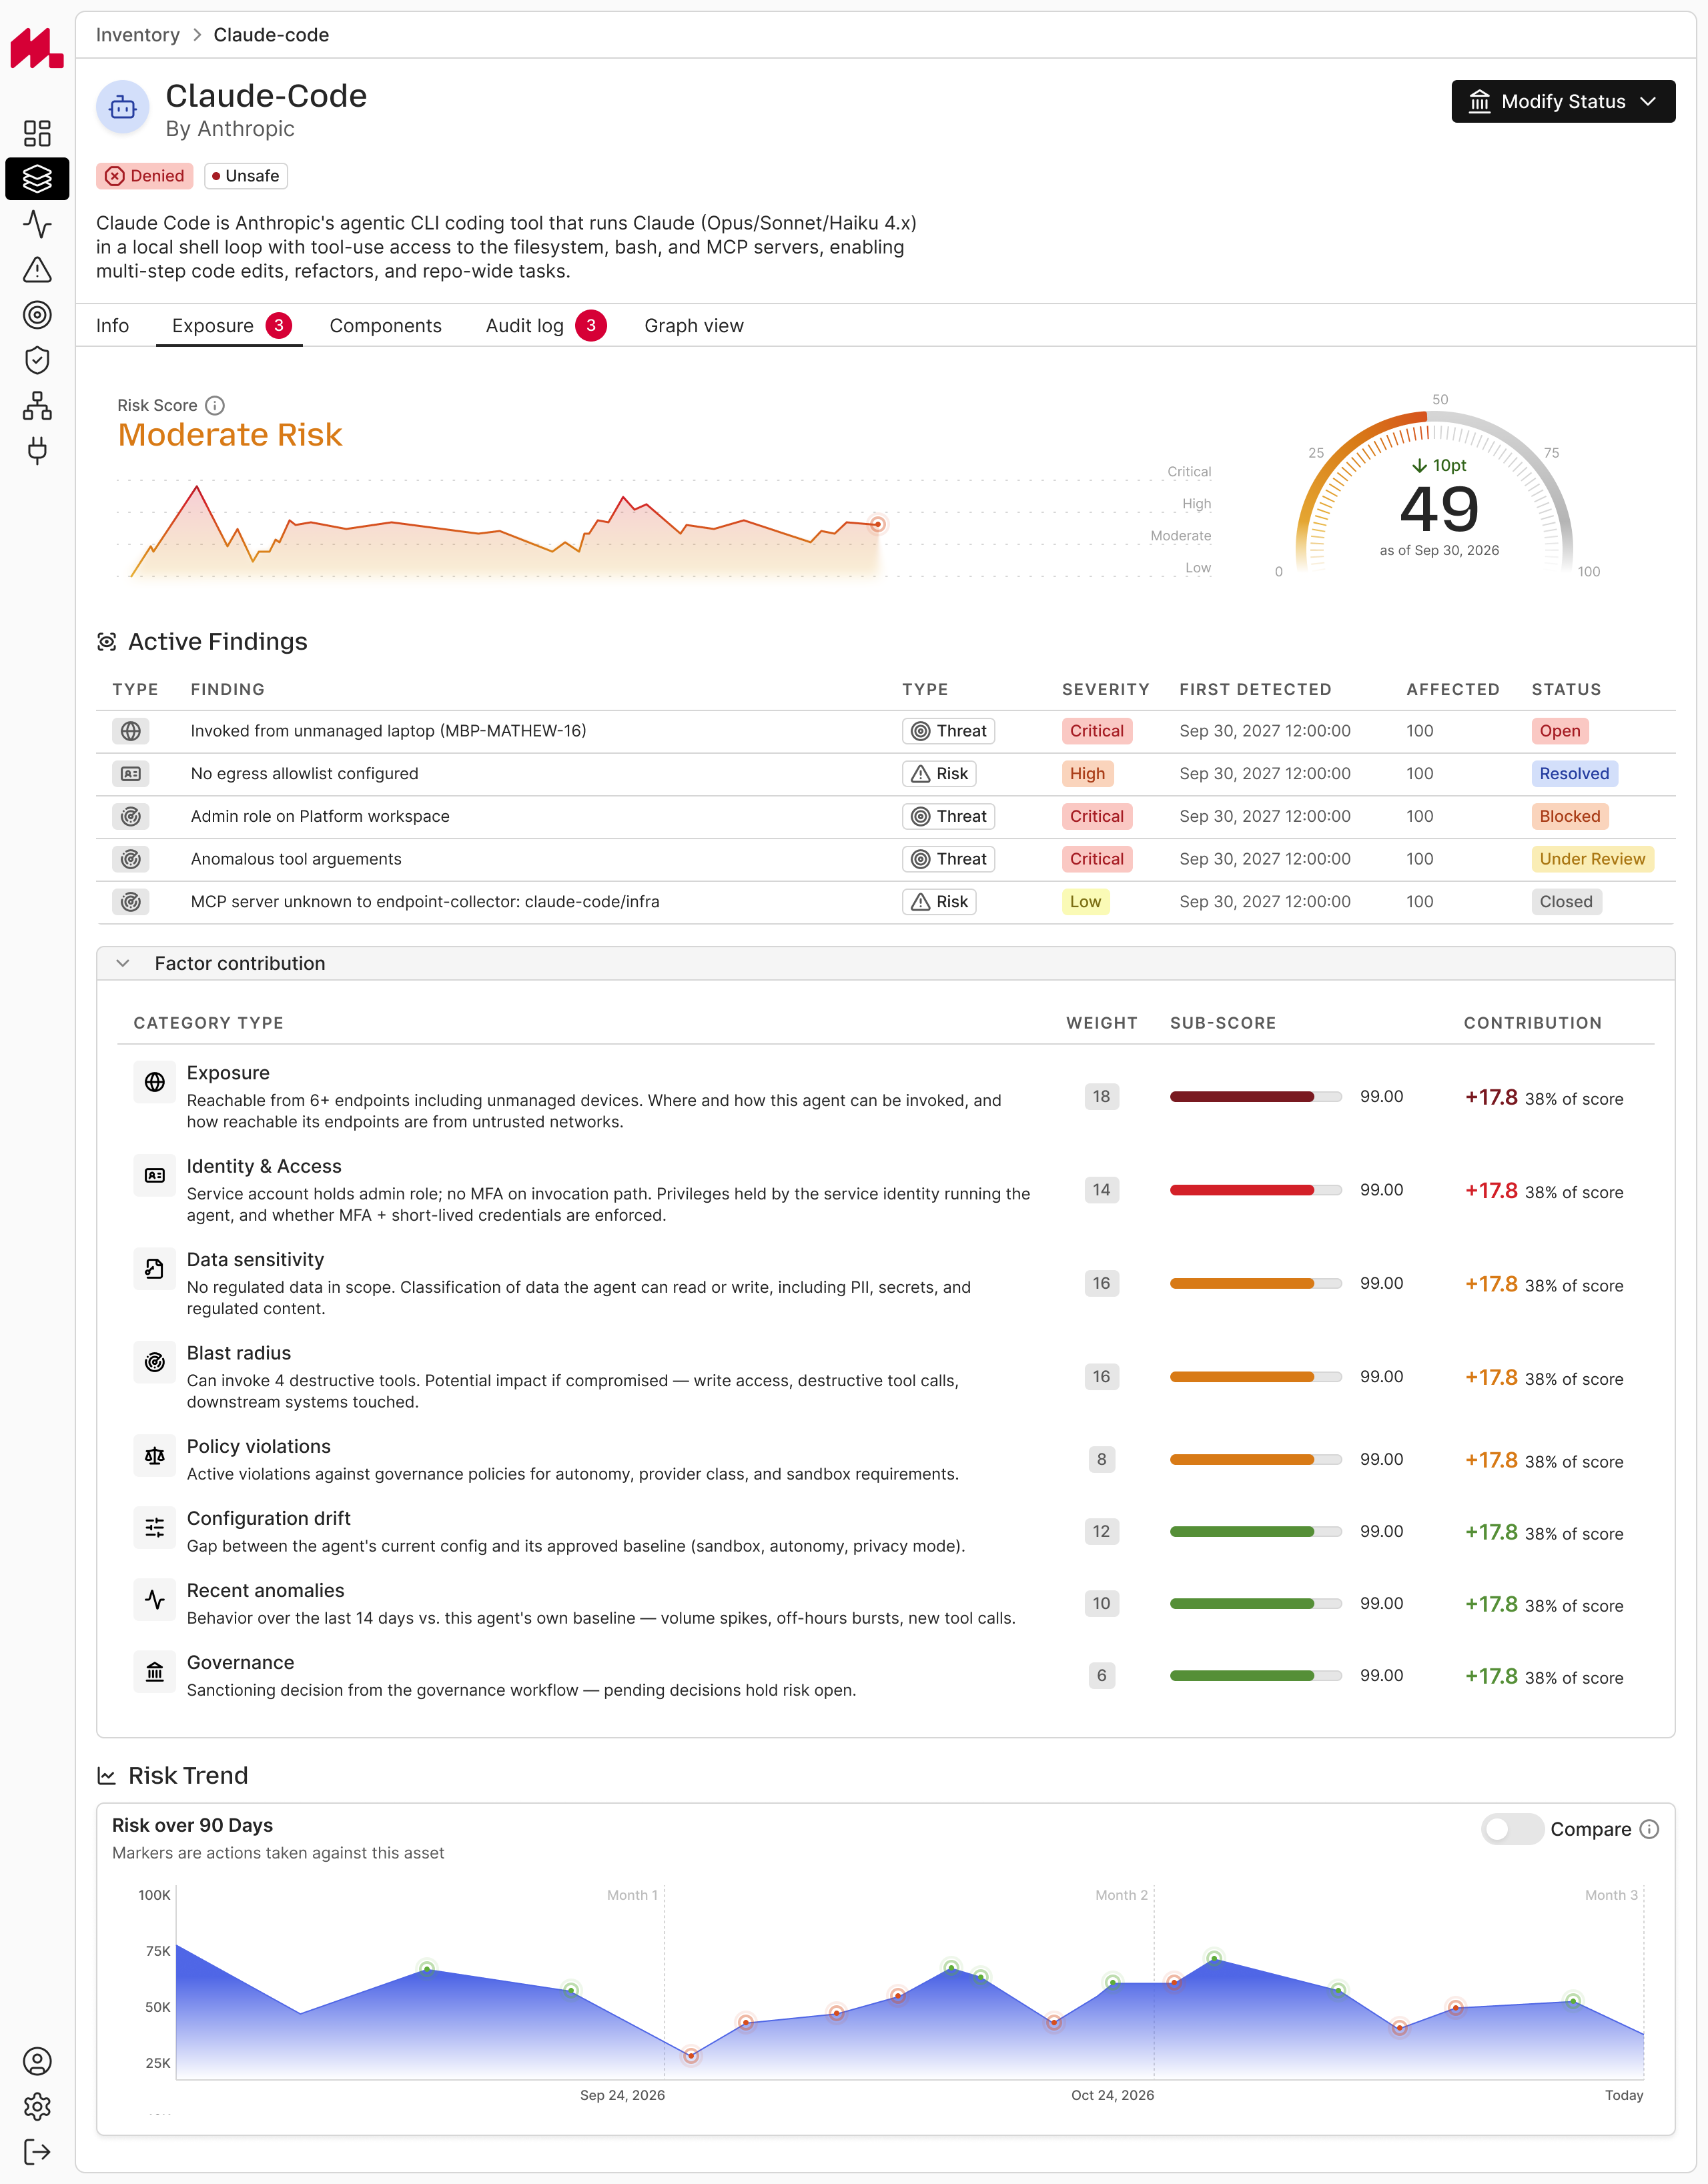
Task: Switch to the Components tab
Action: pyautogui.click(x=386, y=326)
